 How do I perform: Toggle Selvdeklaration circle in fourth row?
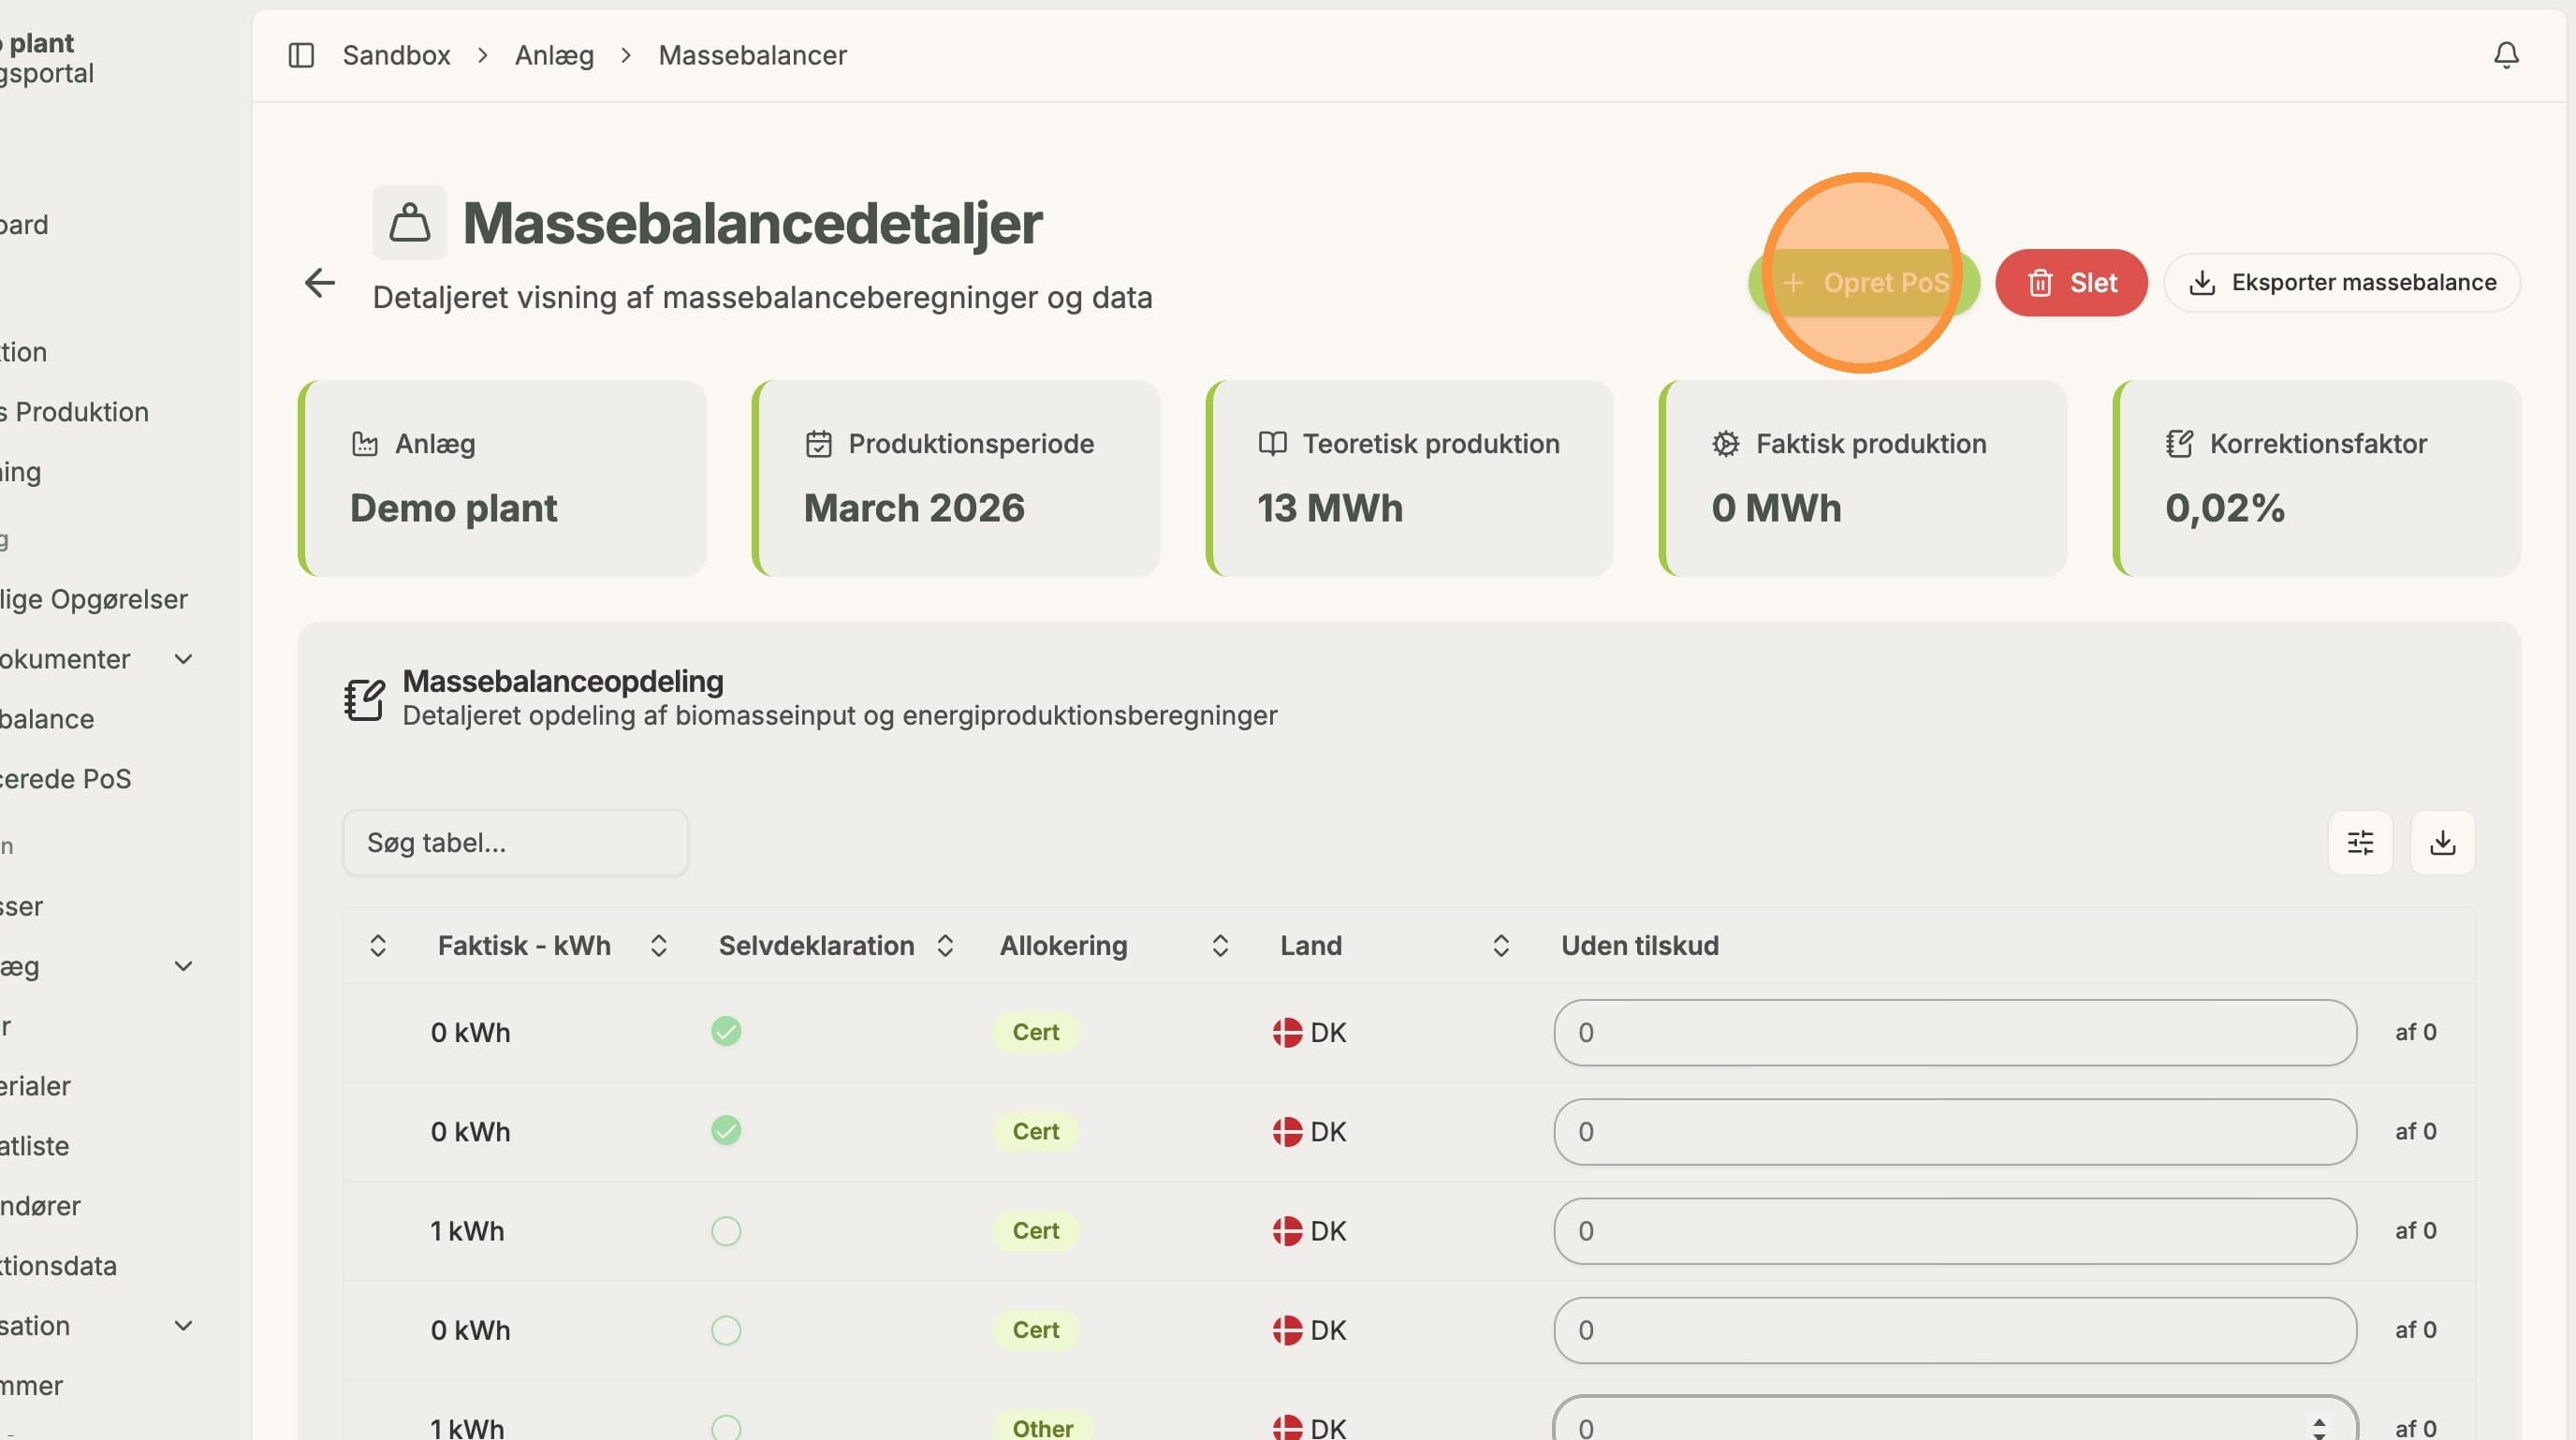pos(726,1330)
